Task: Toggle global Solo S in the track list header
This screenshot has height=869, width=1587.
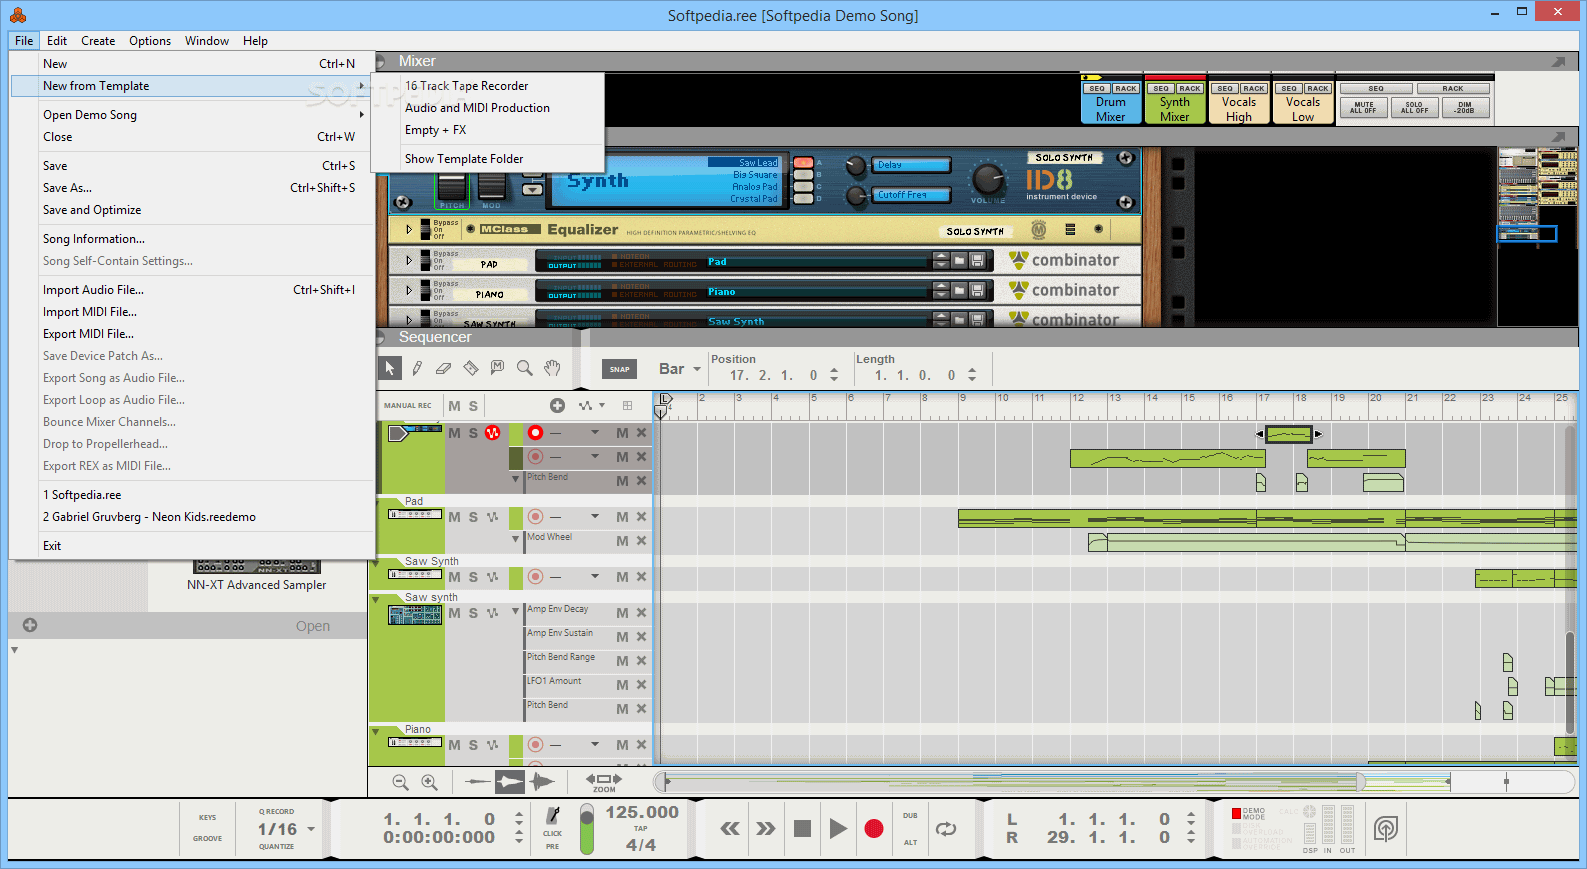Action: pos(473,406)
